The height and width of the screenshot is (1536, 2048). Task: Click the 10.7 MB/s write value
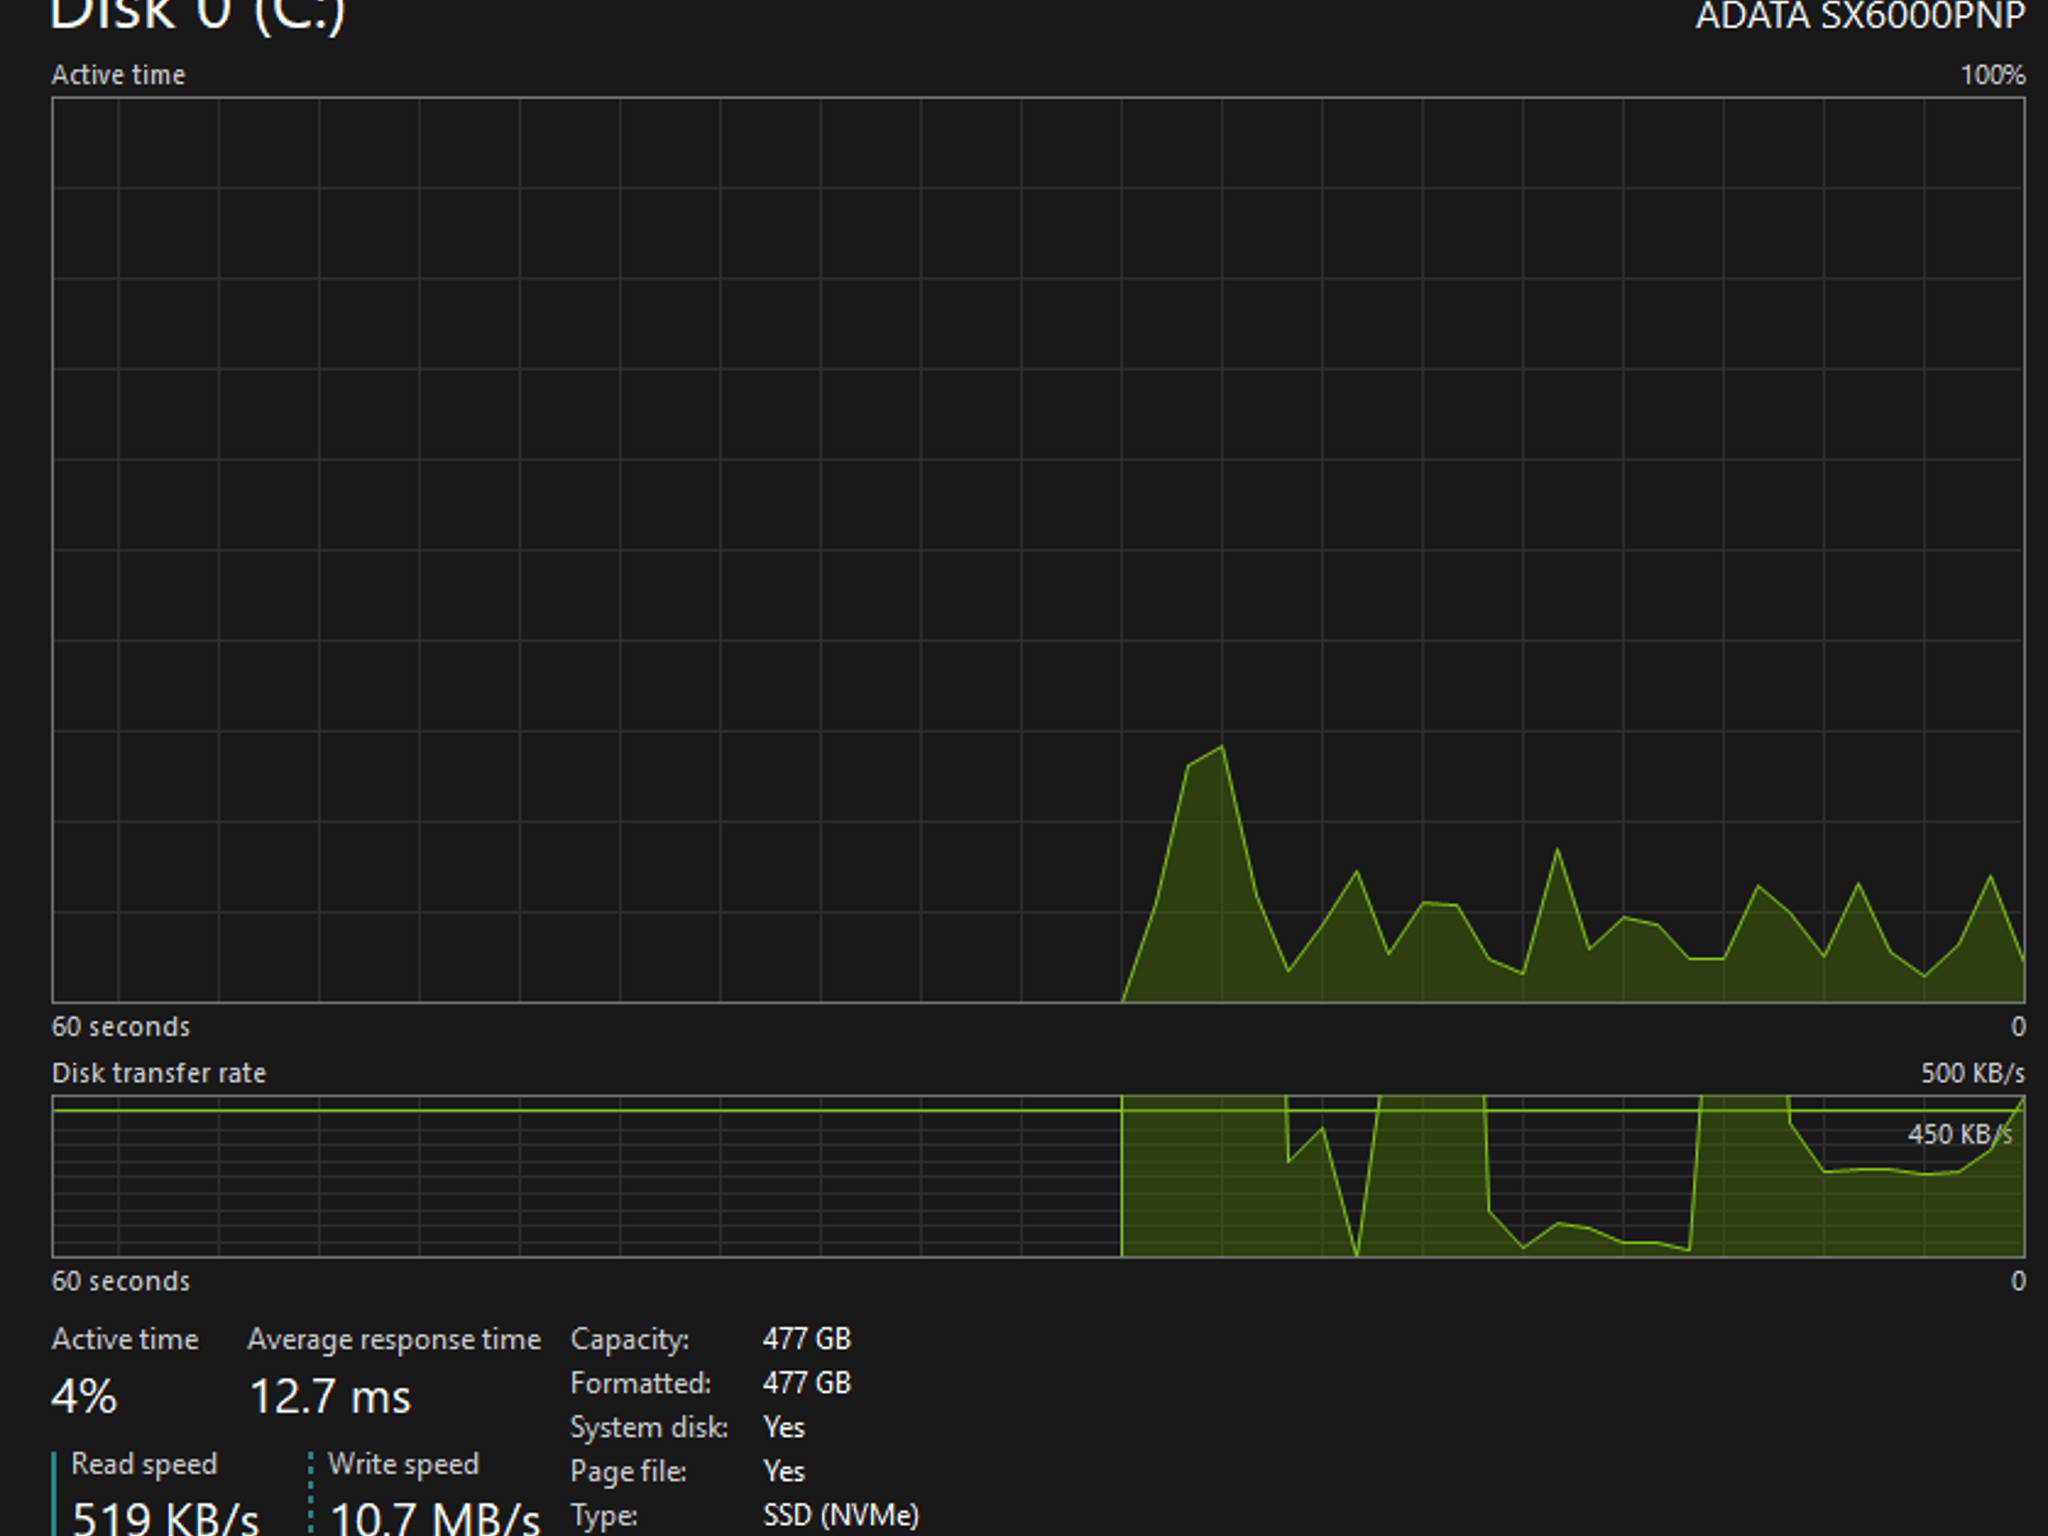click(x=434, y=1518)
